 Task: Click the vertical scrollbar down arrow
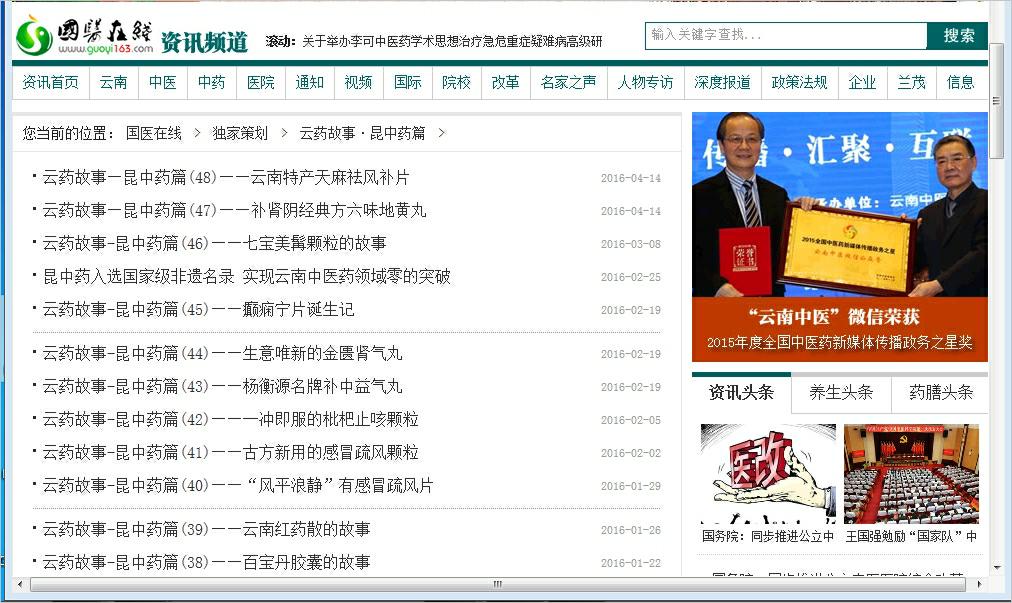(x=997, y=567)
